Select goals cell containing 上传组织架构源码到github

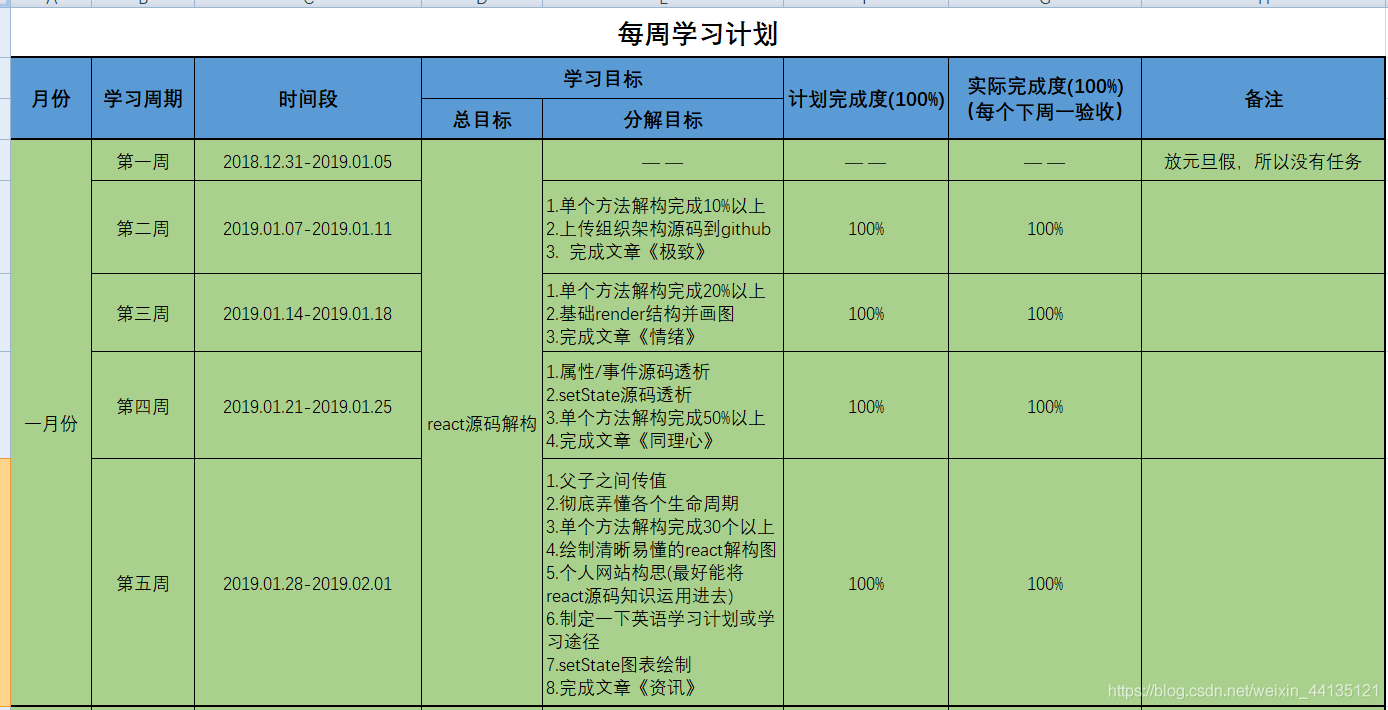tap(663, 228)
